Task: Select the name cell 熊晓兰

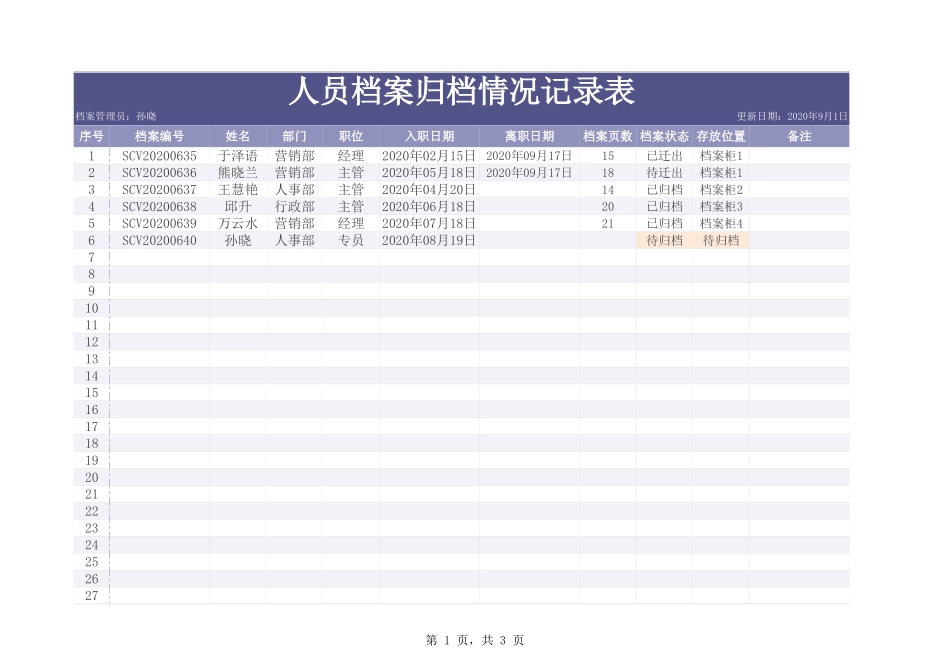Action: click(237, 172)
